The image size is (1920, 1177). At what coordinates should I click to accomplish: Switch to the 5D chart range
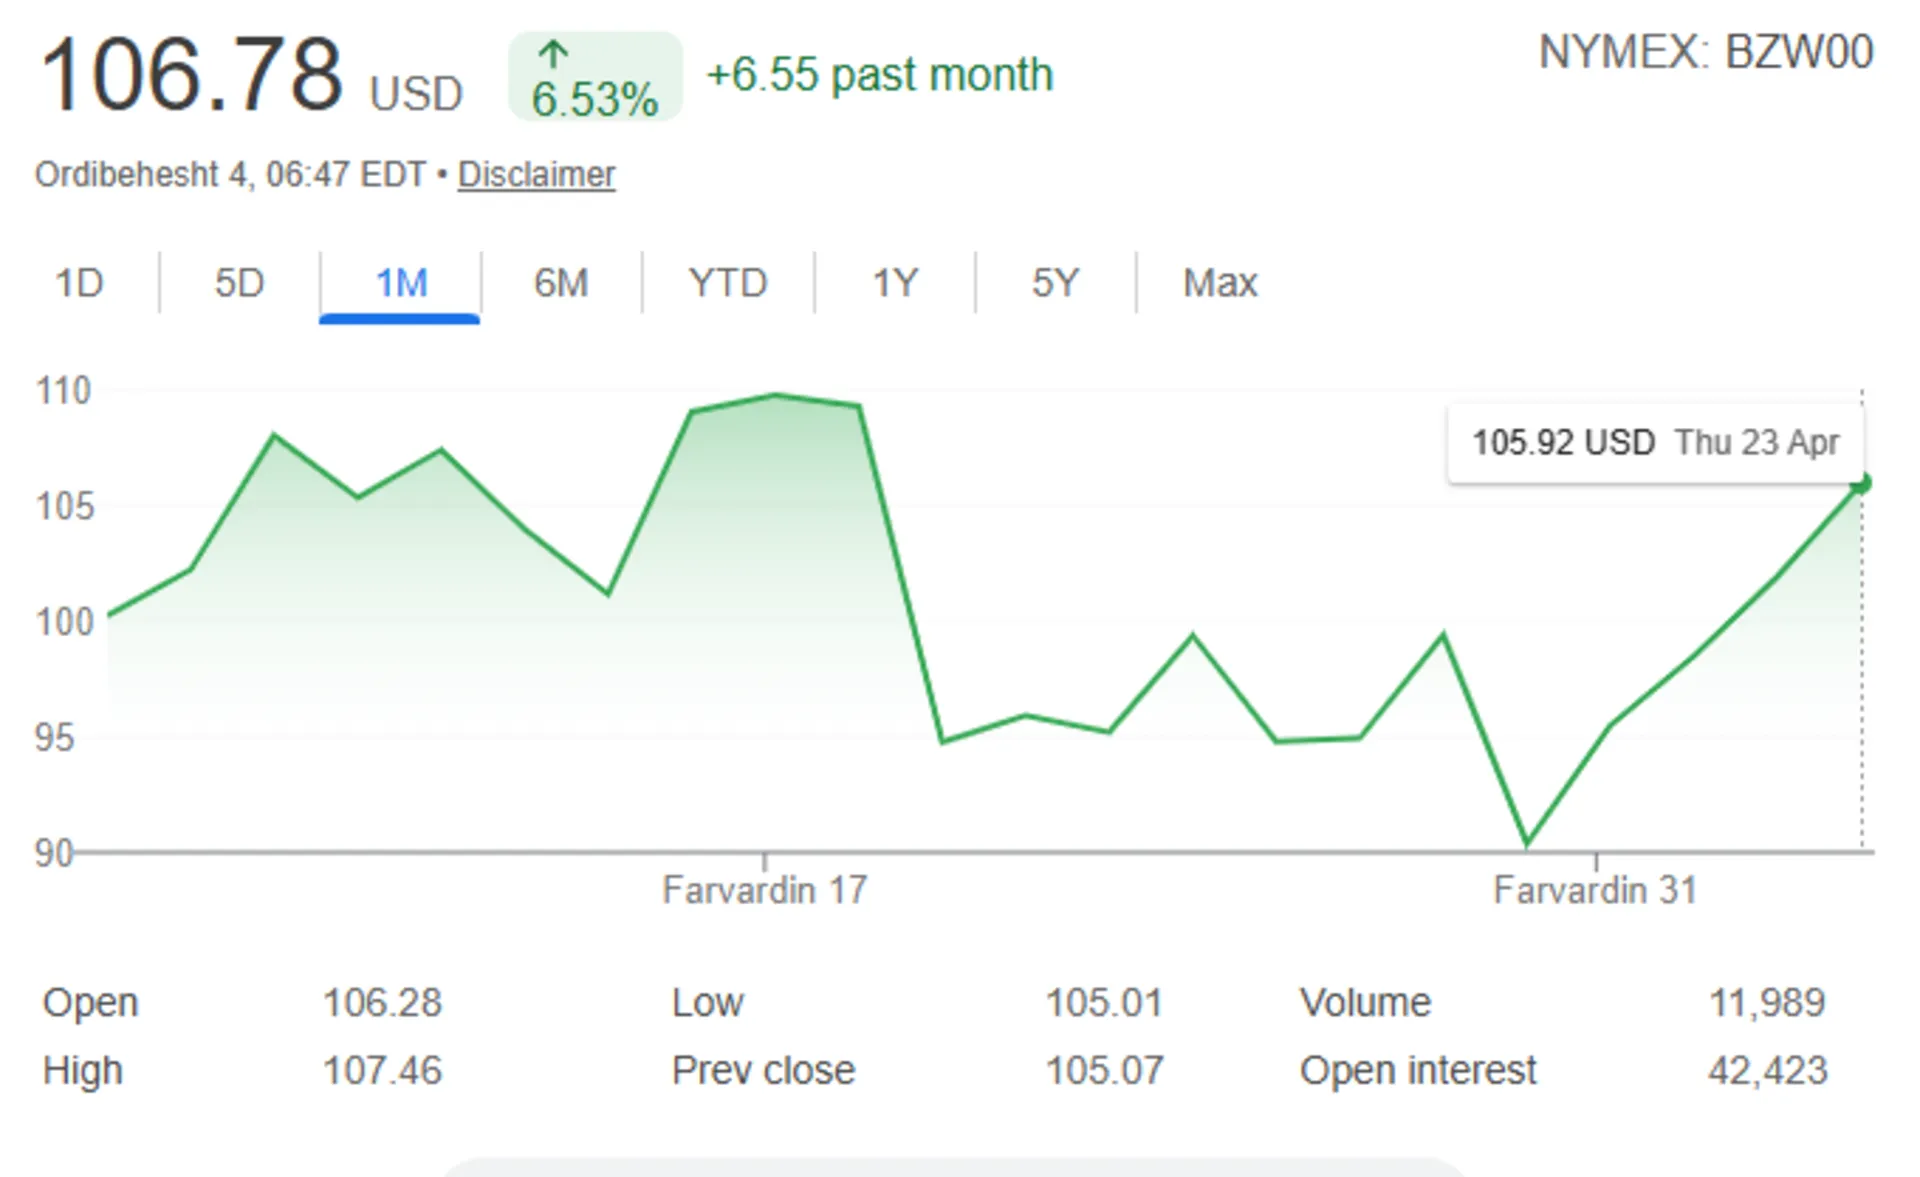(x=239, y=283)
